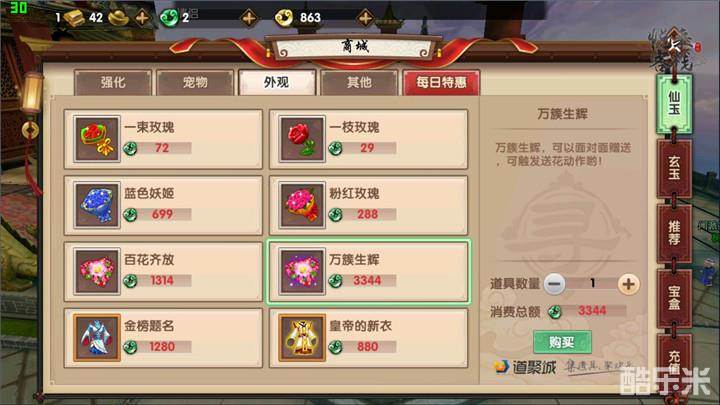
Task: Switch to 玄玉 side tab
Action: (x=674, y=168)
